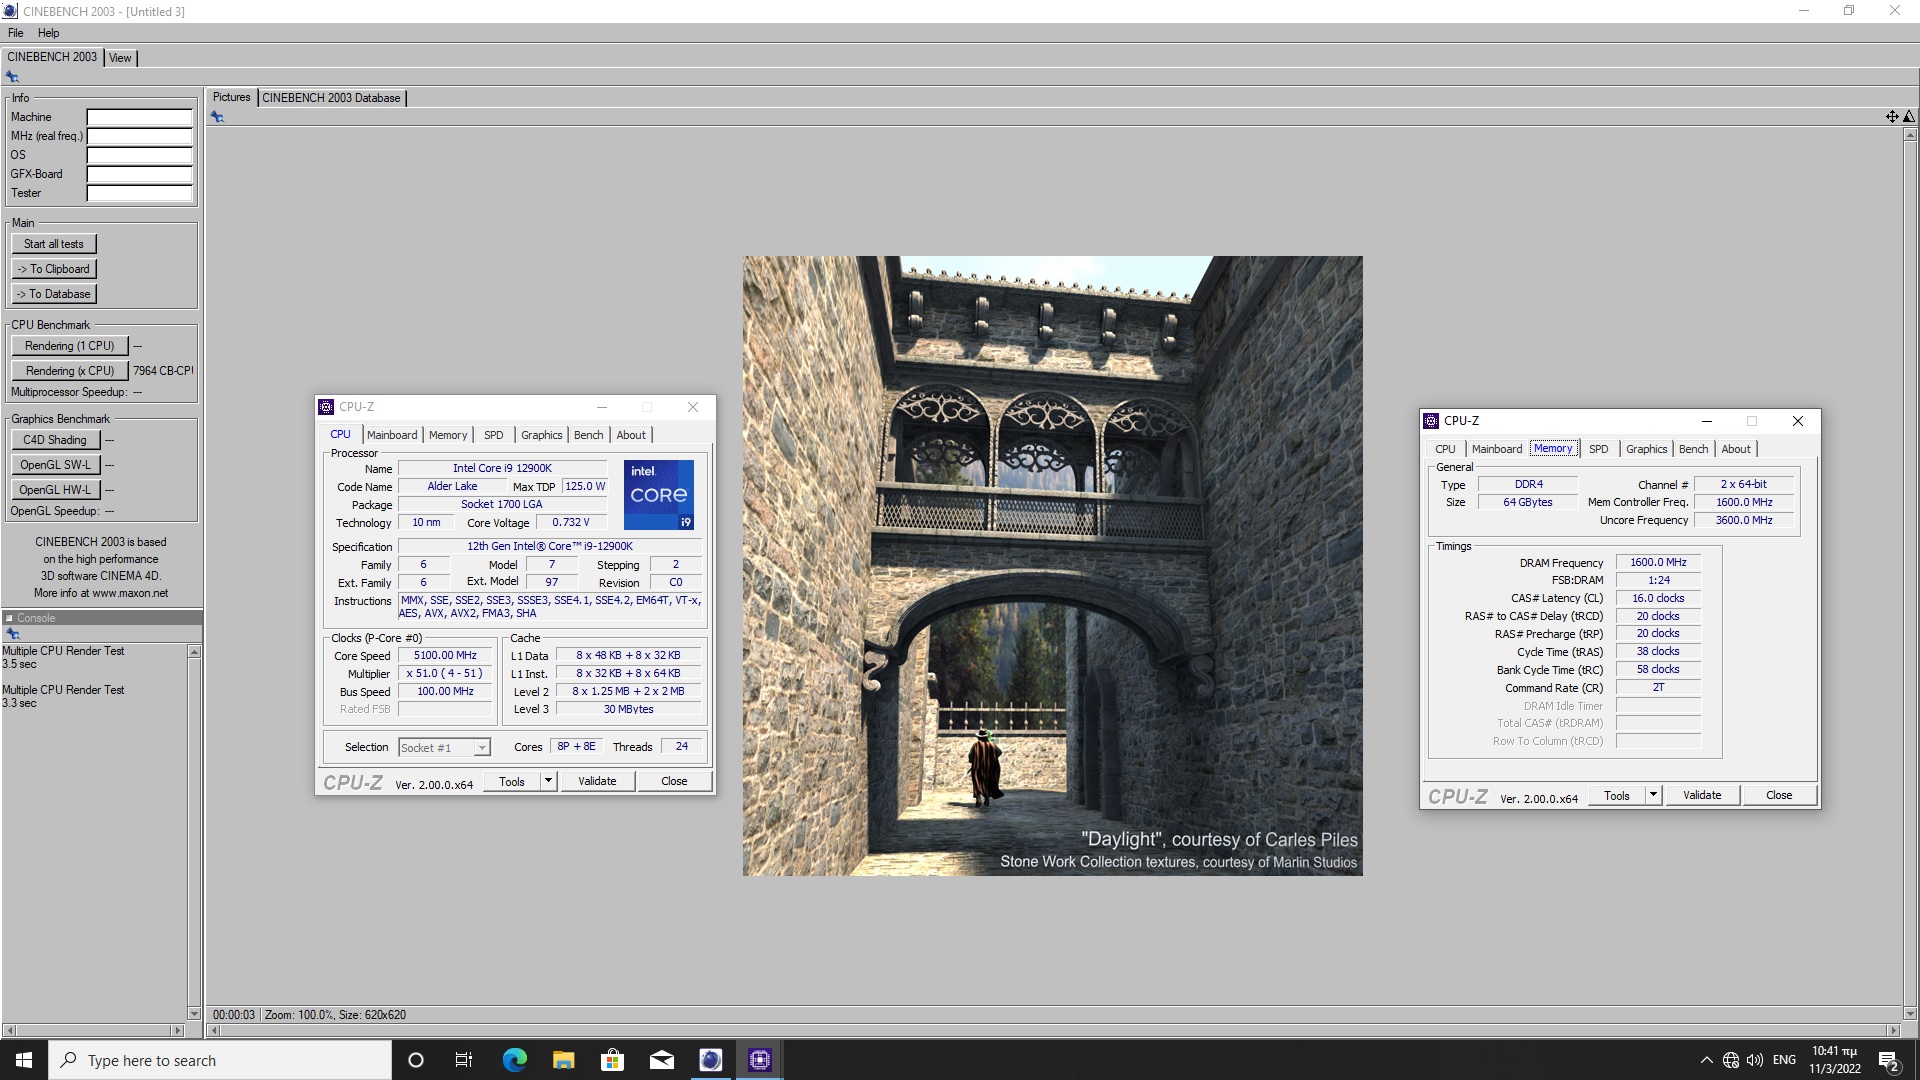
Task: Click the MHz (real freq.) input field
Action: coord(139,136)
